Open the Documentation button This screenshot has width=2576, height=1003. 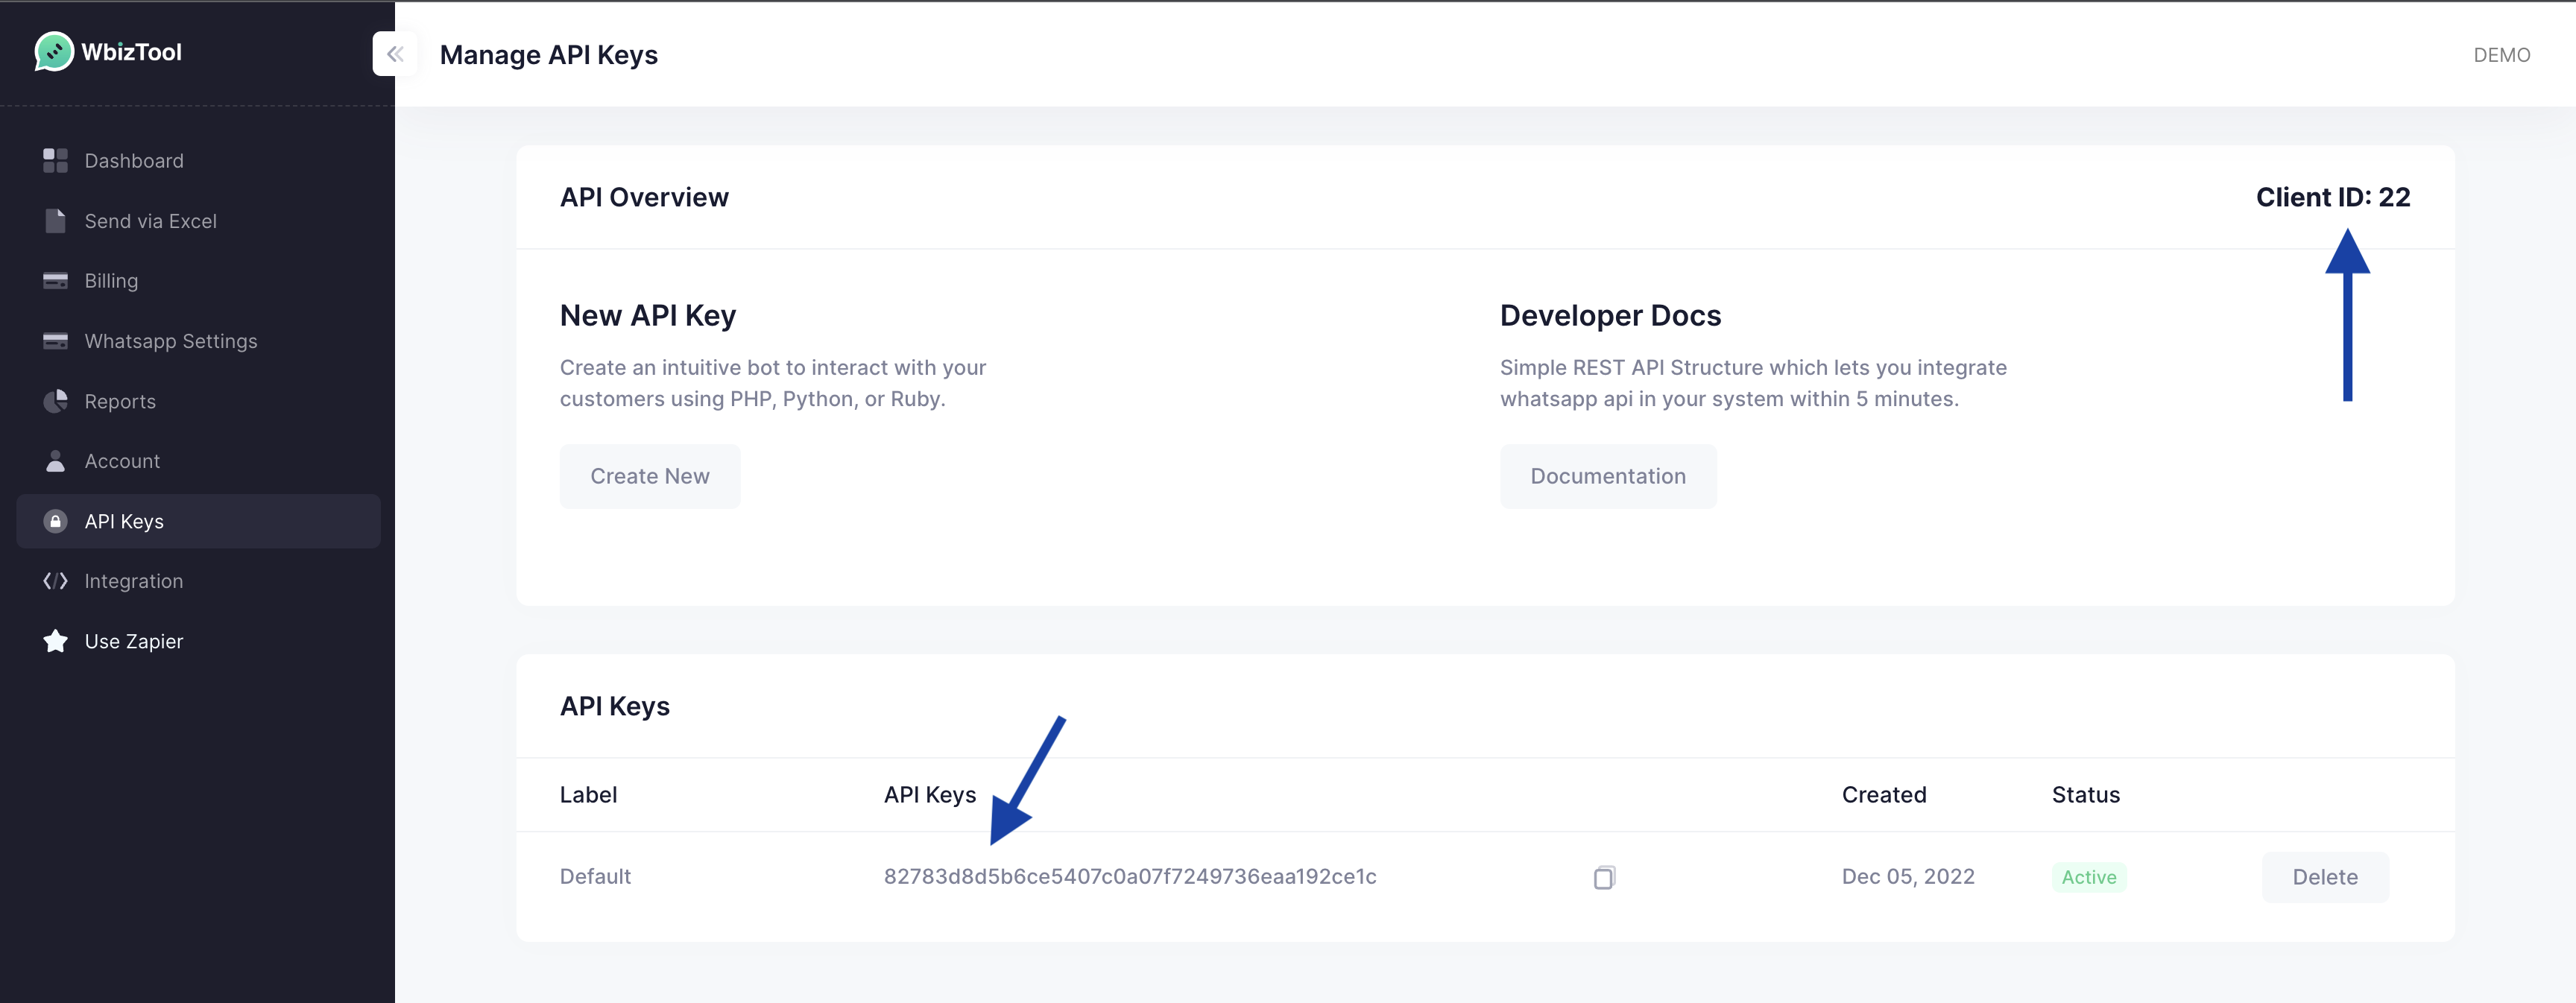(1607, 476)
